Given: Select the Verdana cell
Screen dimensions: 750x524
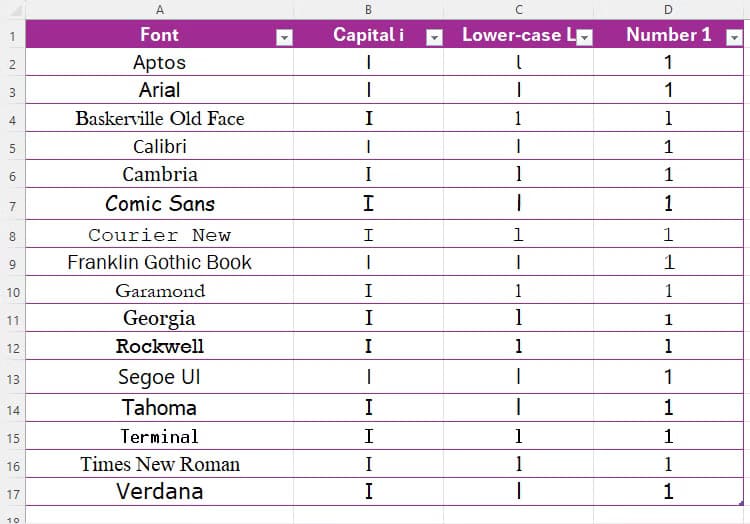Looking at the screenshot, I should 159,491.
